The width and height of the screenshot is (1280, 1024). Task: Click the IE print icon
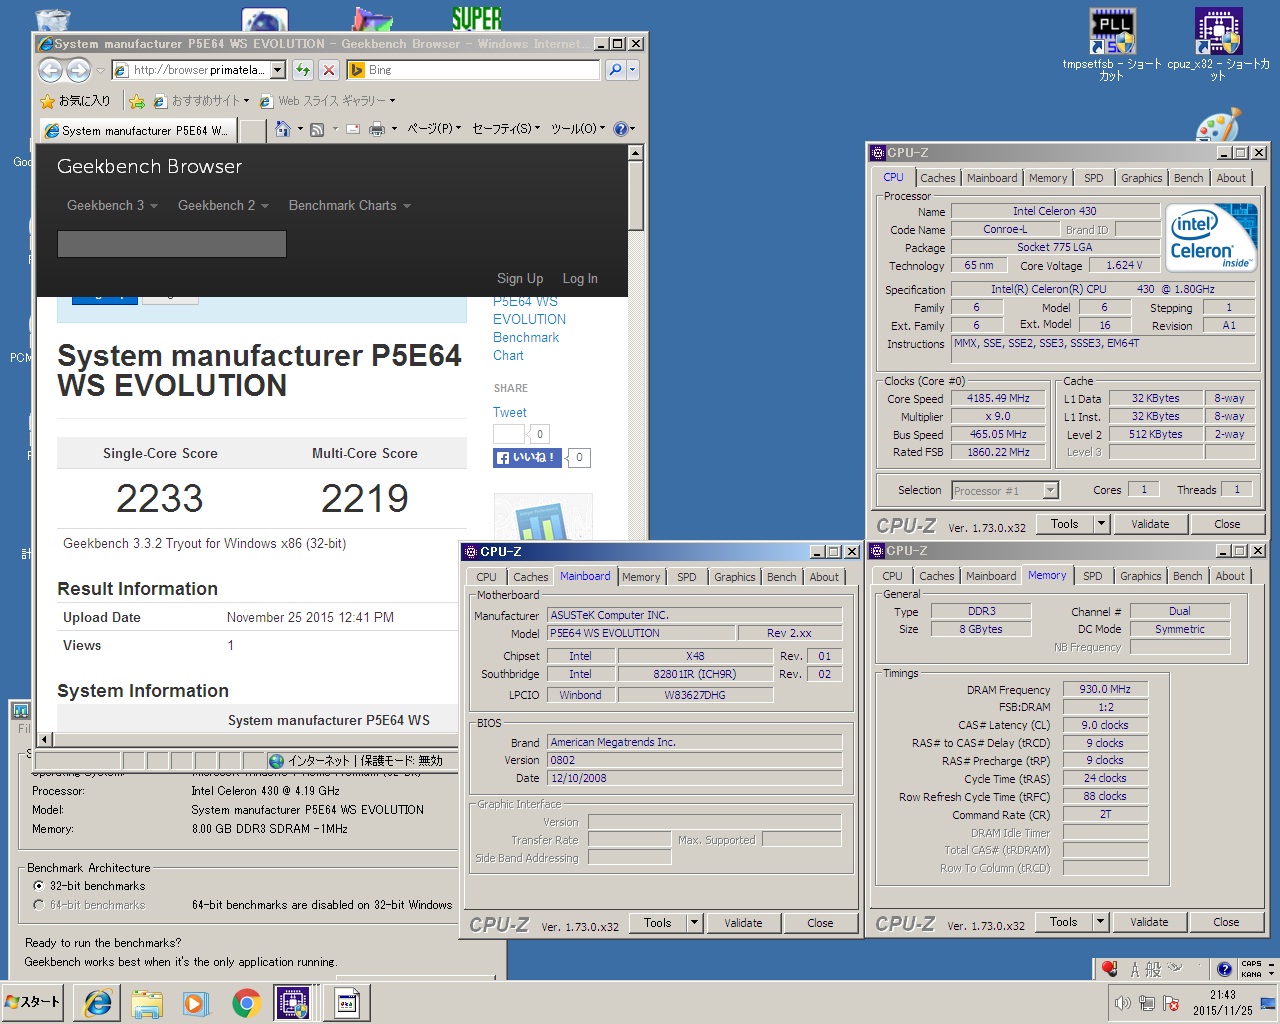point(377,129)
